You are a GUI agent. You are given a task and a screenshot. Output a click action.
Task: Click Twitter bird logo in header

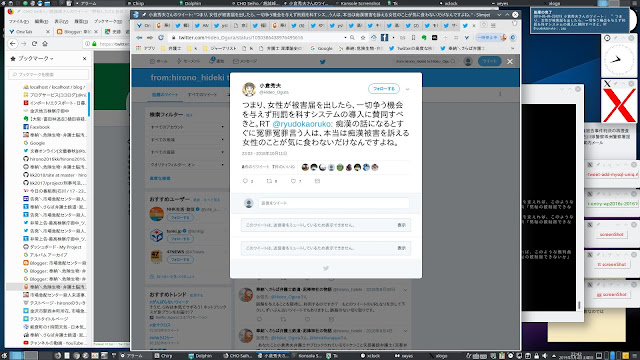(x=322, y=62)
